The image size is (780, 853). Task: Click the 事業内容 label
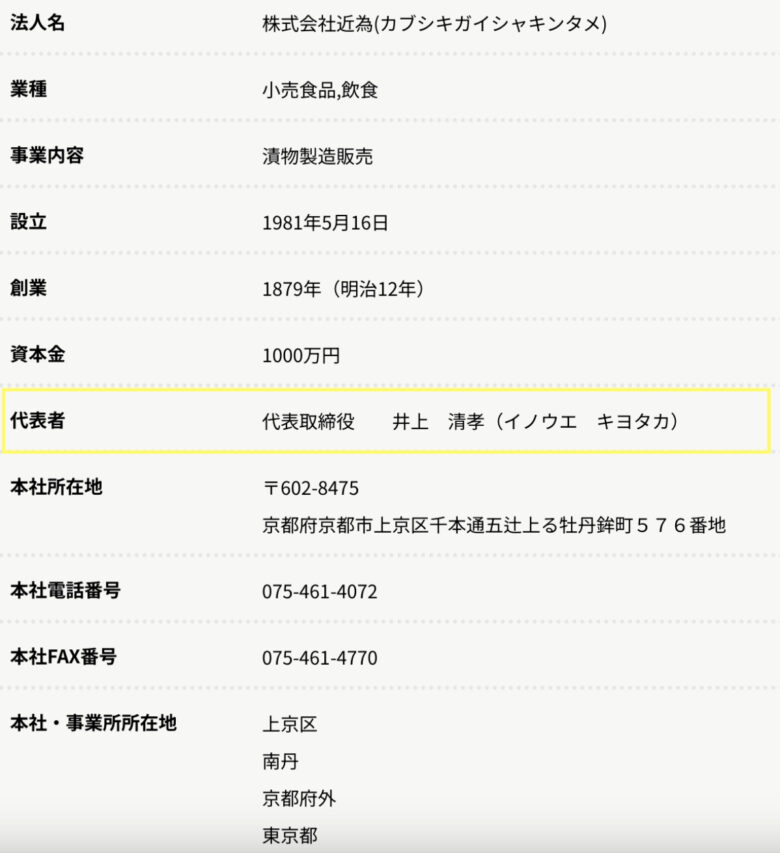47,156
